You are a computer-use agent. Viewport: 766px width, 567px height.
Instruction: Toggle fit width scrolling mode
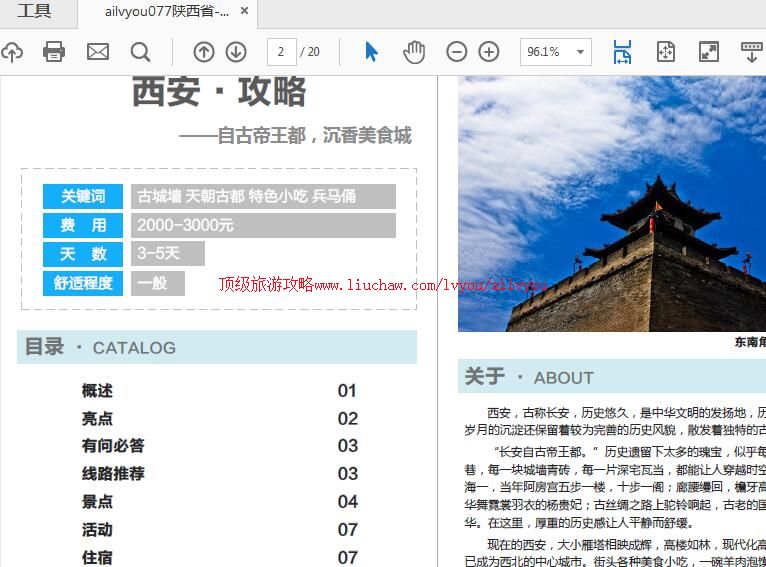click(622, 52)
